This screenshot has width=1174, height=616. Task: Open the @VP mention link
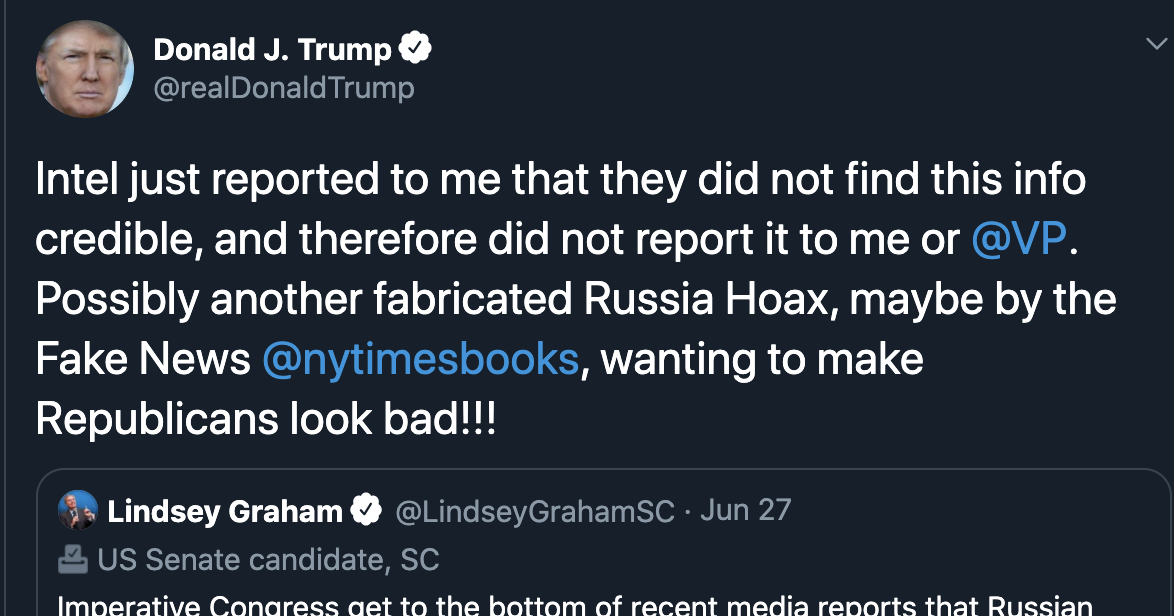(x=1019, y=240)
